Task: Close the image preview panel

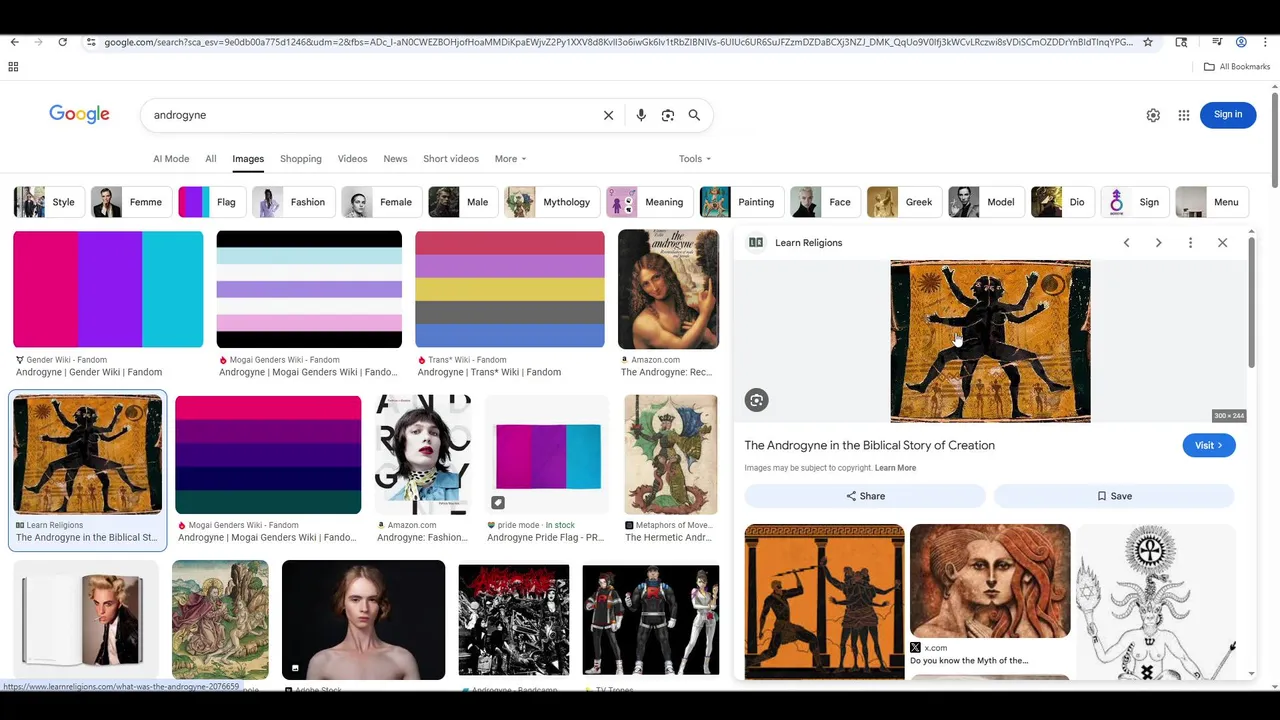Action: [1222, 243]
